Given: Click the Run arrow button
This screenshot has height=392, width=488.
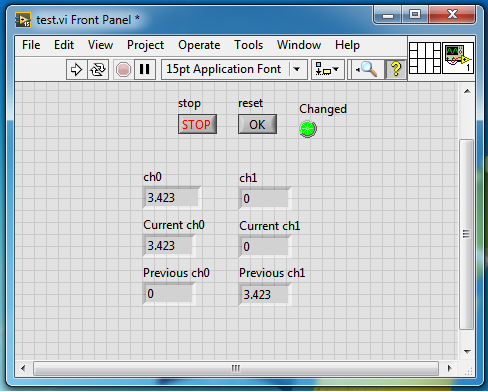Looking at the screenshot, I should click(x=77, y=70).
